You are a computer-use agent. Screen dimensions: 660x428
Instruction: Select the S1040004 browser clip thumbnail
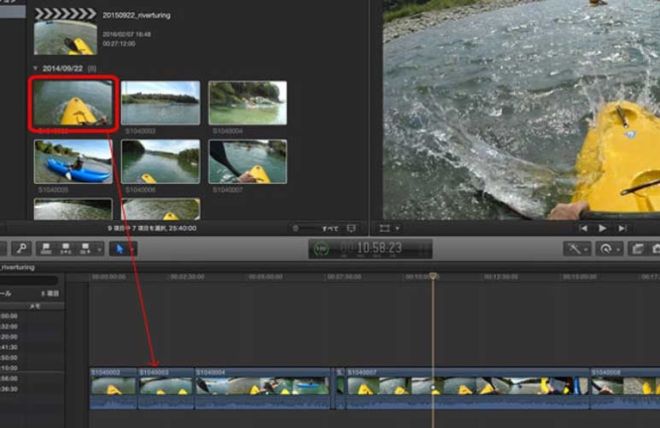click(x=247, y=102)
